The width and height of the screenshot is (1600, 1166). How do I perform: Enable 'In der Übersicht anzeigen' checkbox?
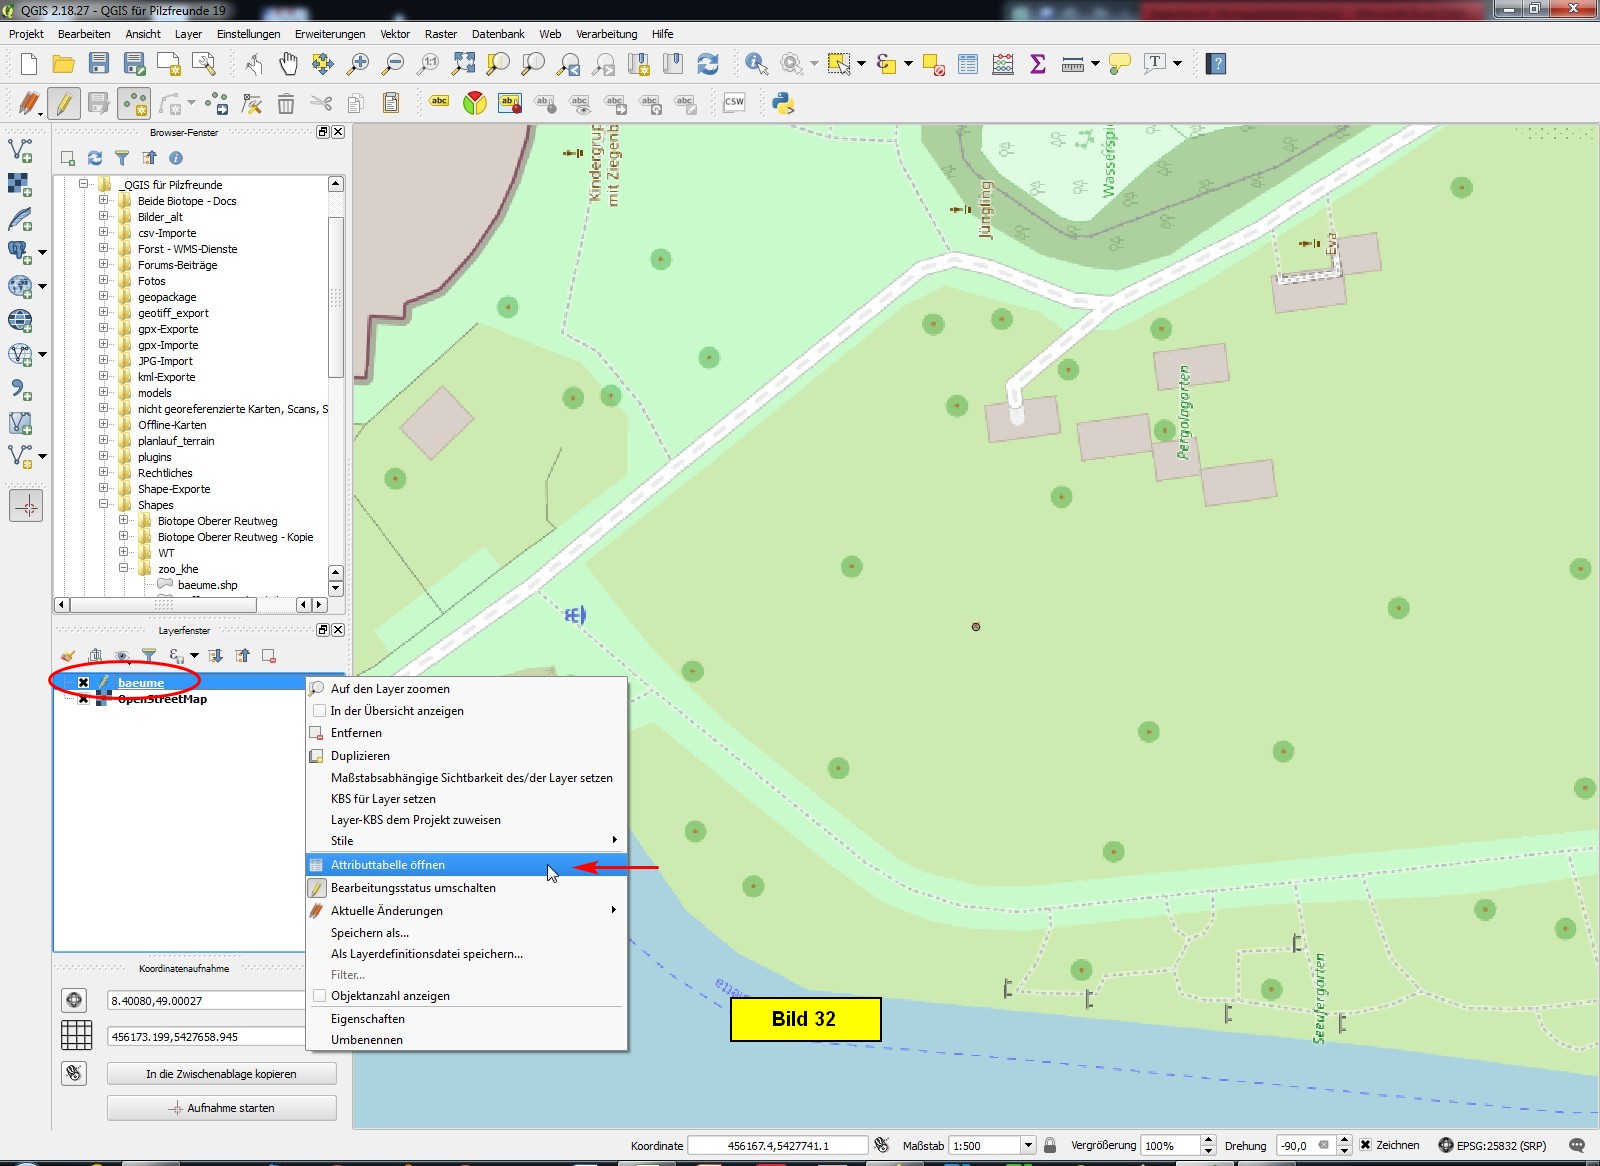coord(320,711)
